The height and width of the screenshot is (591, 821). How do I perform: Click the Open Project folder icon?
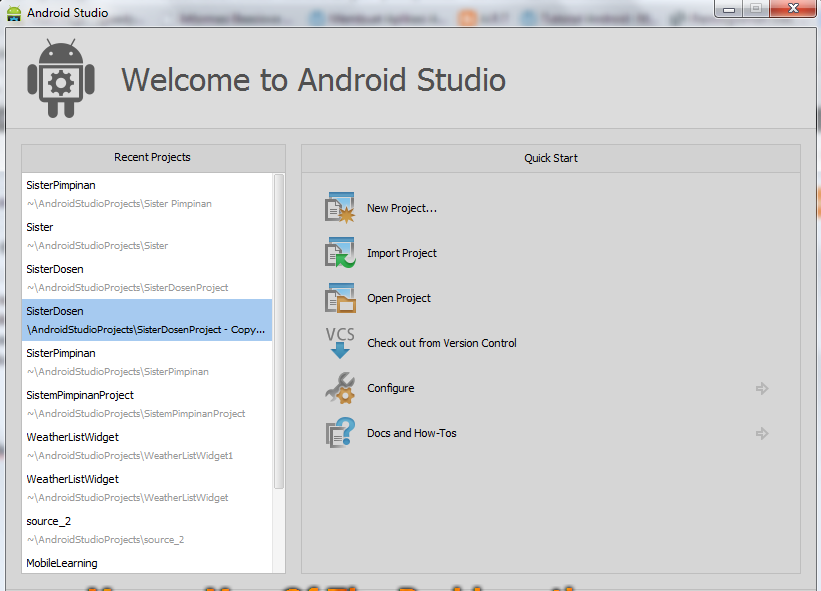tap(340, 298)
